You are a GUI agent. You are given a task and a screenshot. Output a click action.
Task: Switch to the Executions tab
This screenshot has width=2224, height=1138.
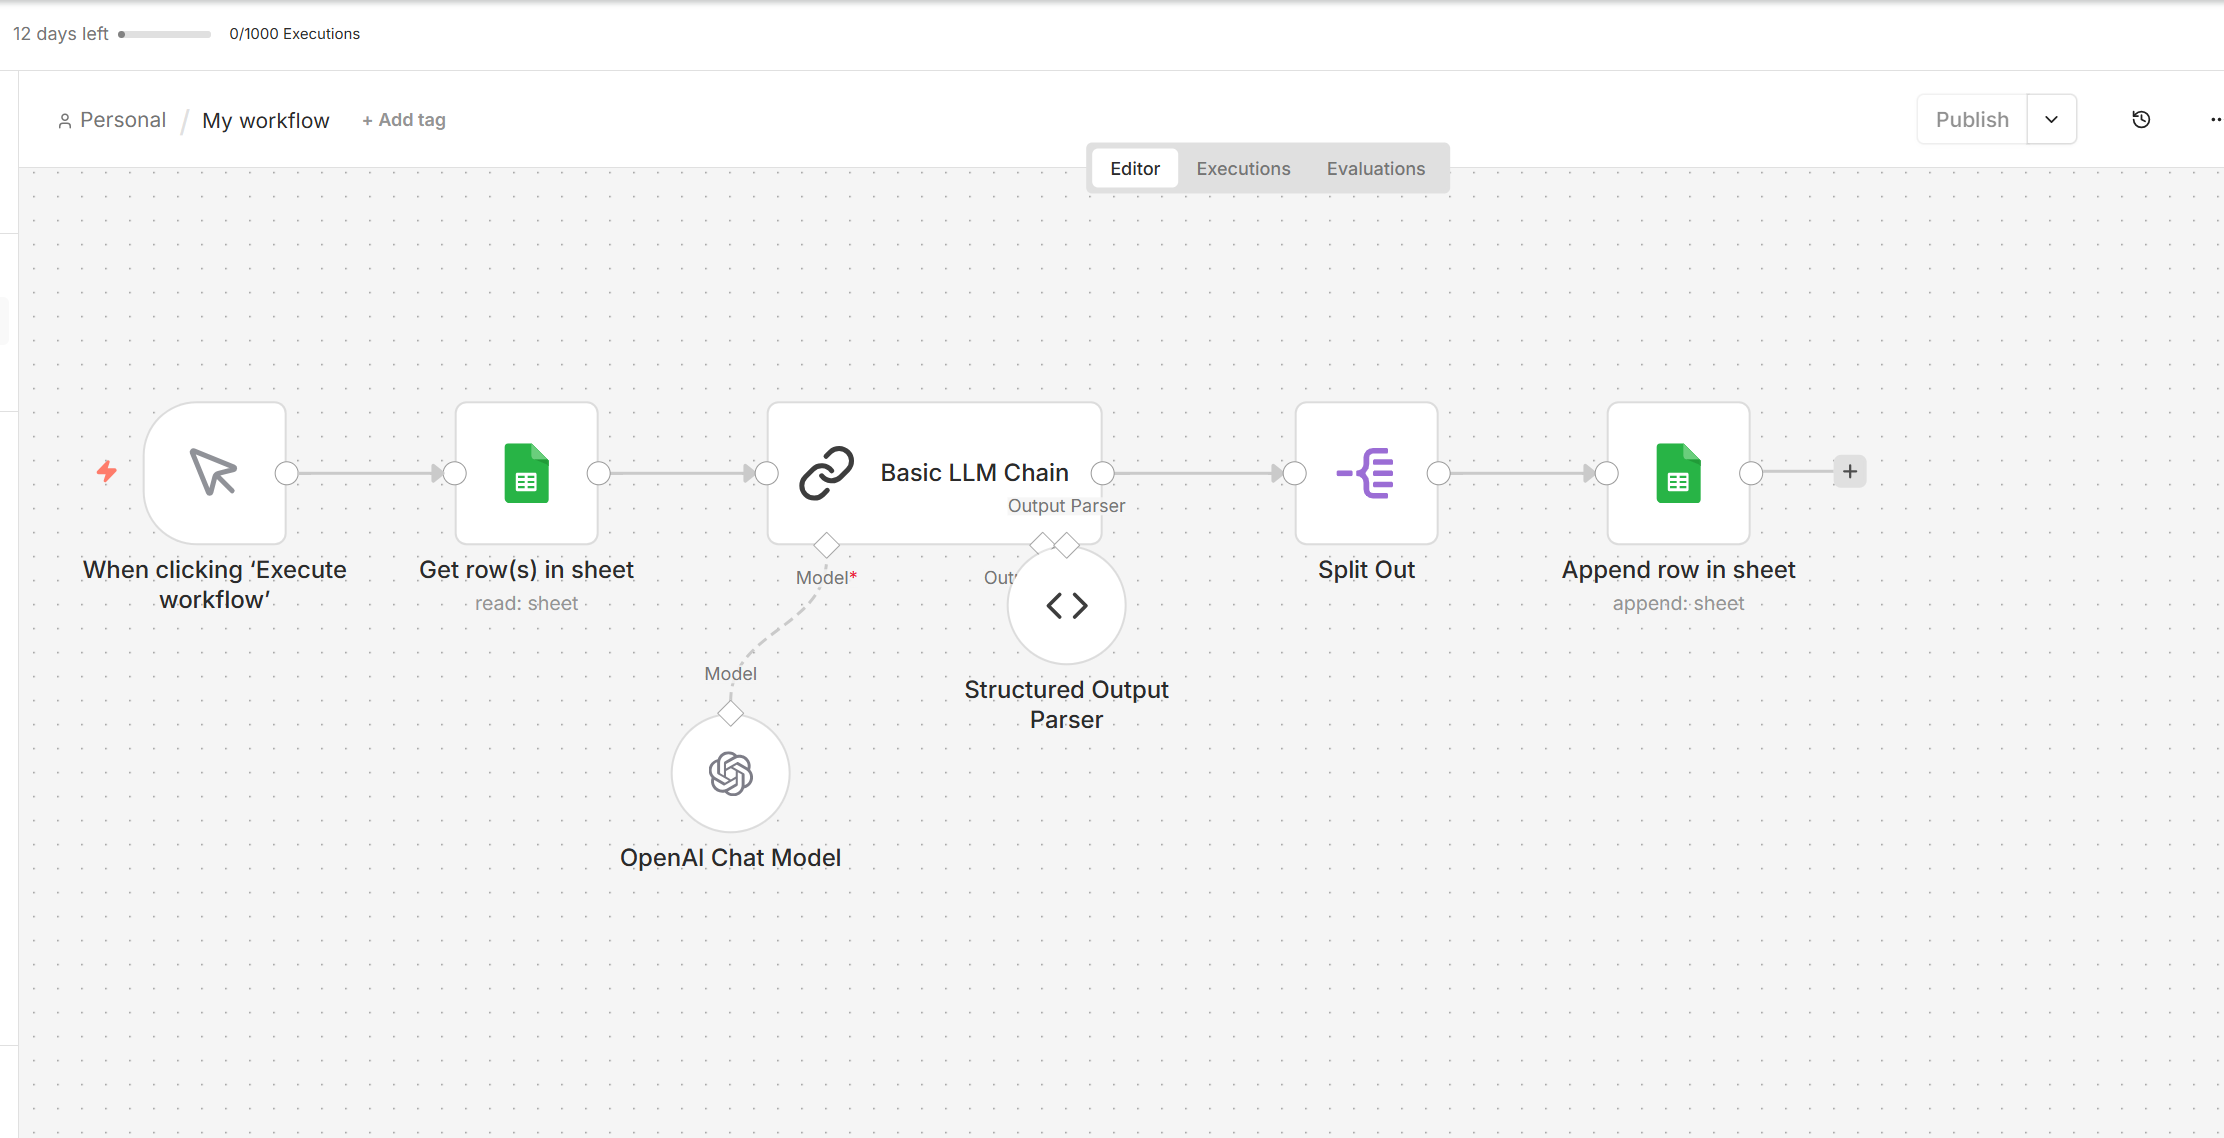point(1243,169)
